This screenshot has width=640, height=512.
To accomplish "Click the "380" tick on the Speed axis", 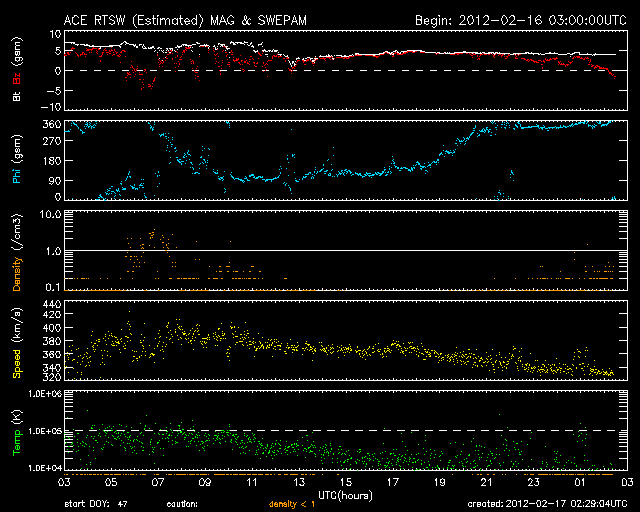I will pos(51,341).
